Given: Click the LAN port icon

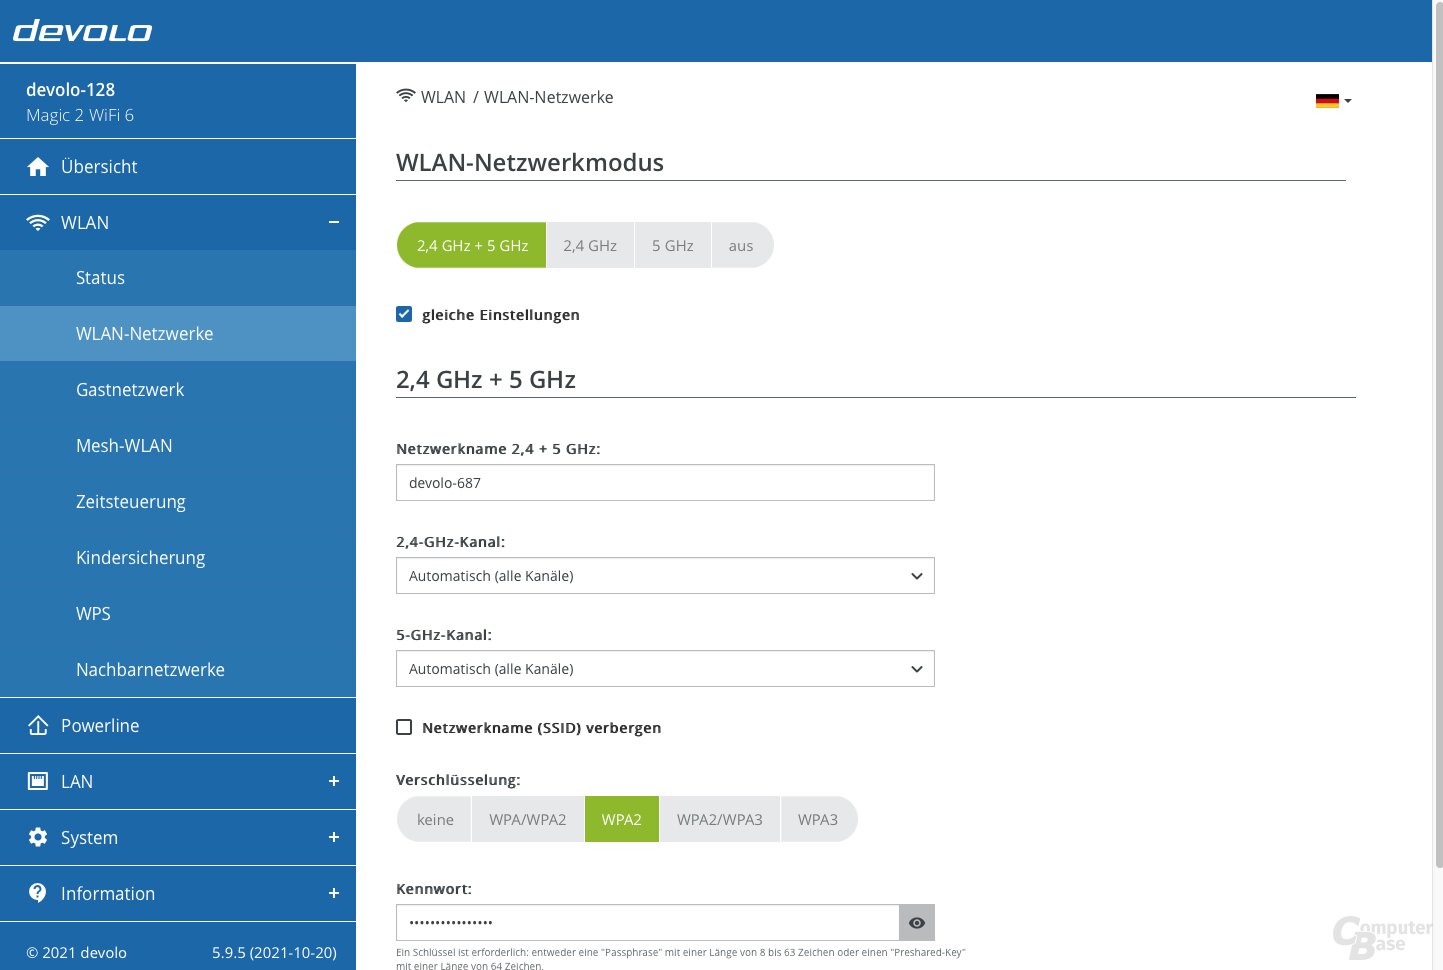Looking at the screenshot, I should point(38,781).
